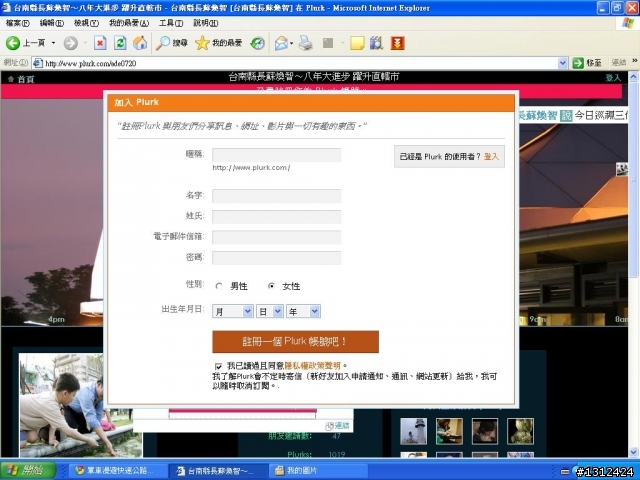Click the Internet Explorer taskbar button

click(218, 471)
